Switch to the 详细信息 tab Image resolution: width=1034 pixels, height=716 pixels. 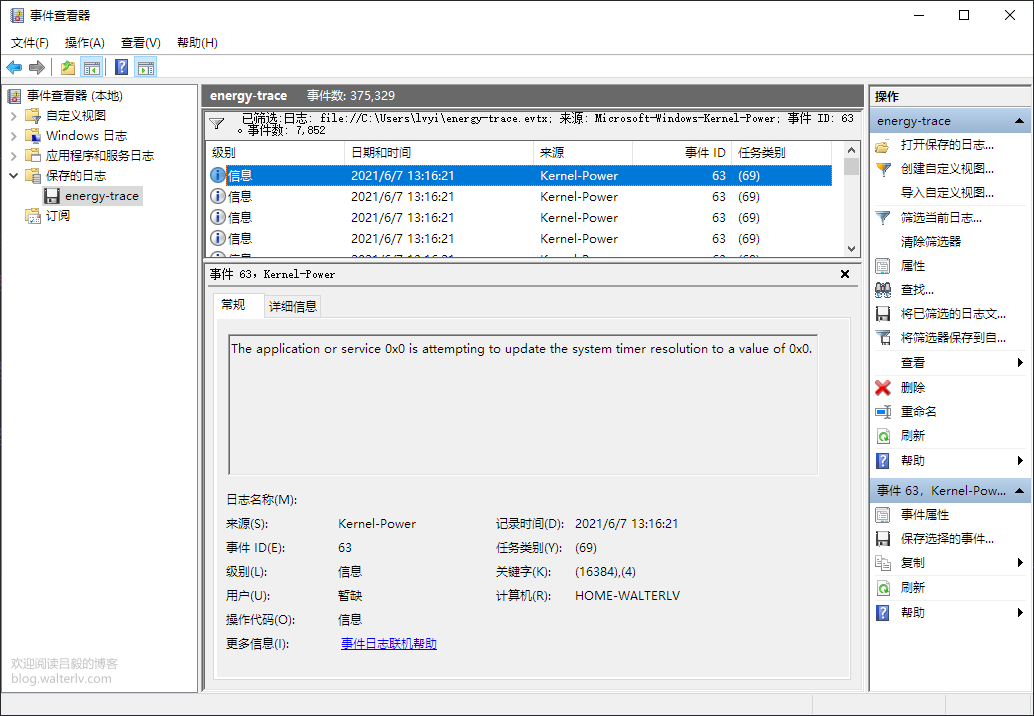(x=293, y=306)
